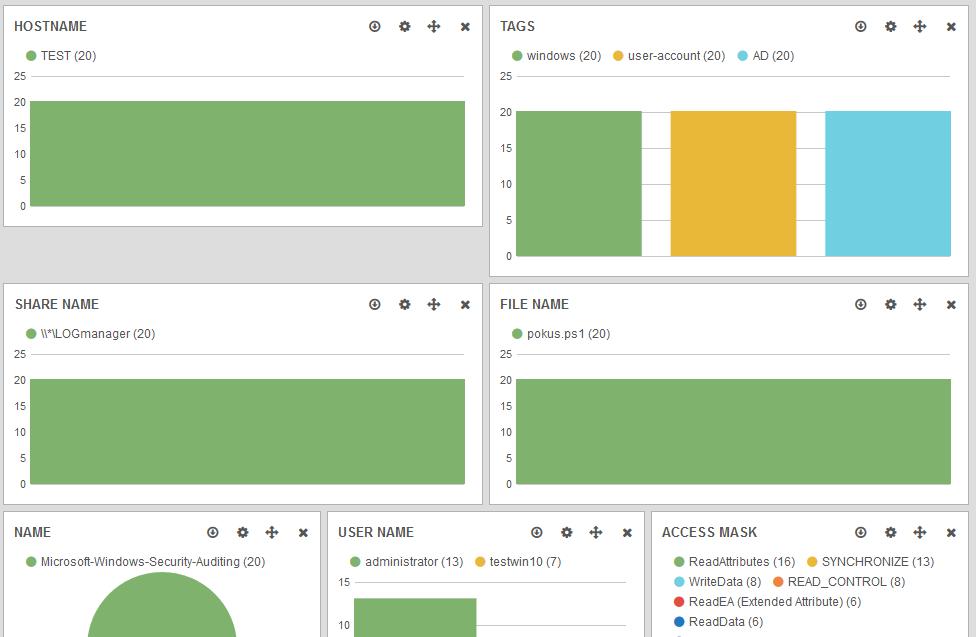Click the move icon on ACCESS MASK panel

pyautogui.click(x=920, y=532)
